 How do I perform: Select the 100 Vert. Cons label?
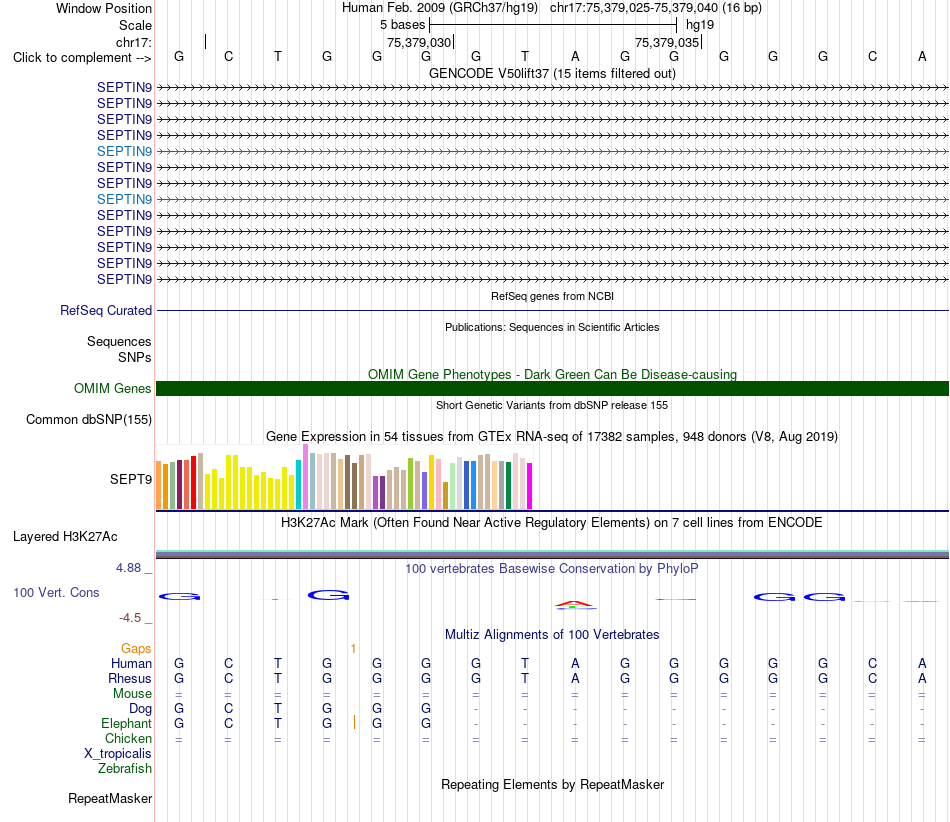click(x=56, y=592)
